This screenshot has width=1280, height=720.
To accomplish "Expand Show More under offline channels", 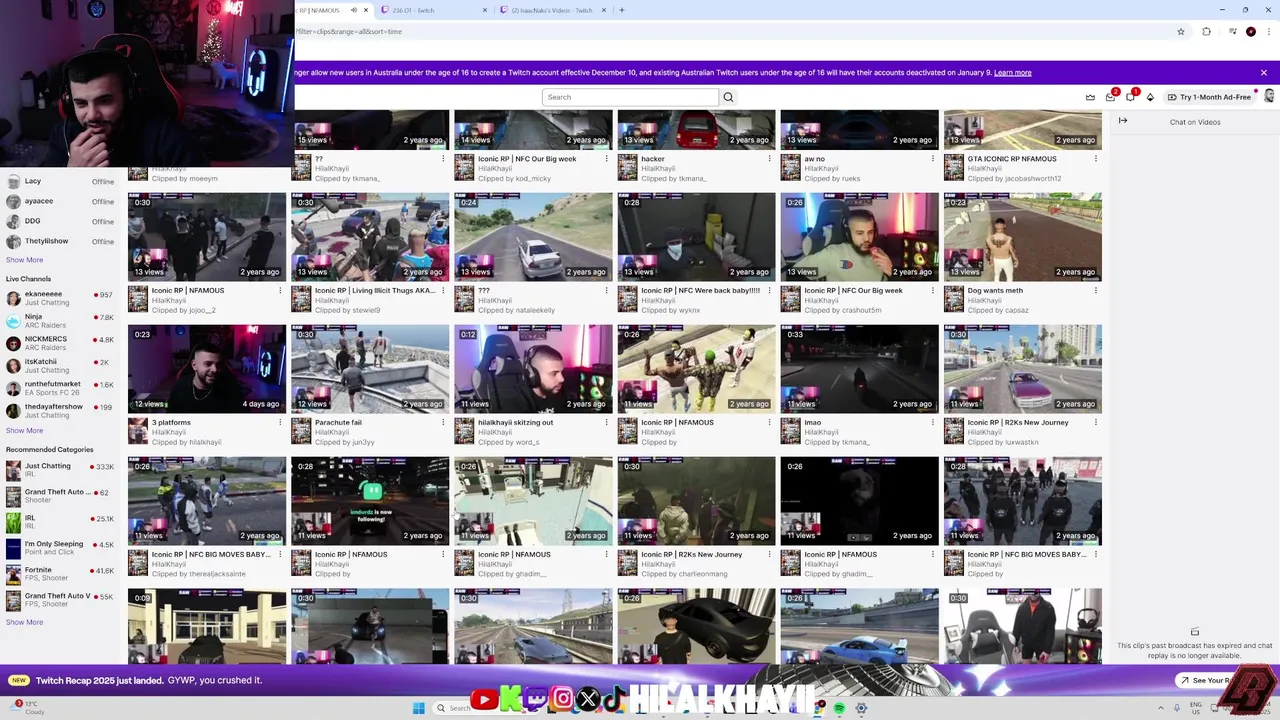I will (x=24, y=260).
